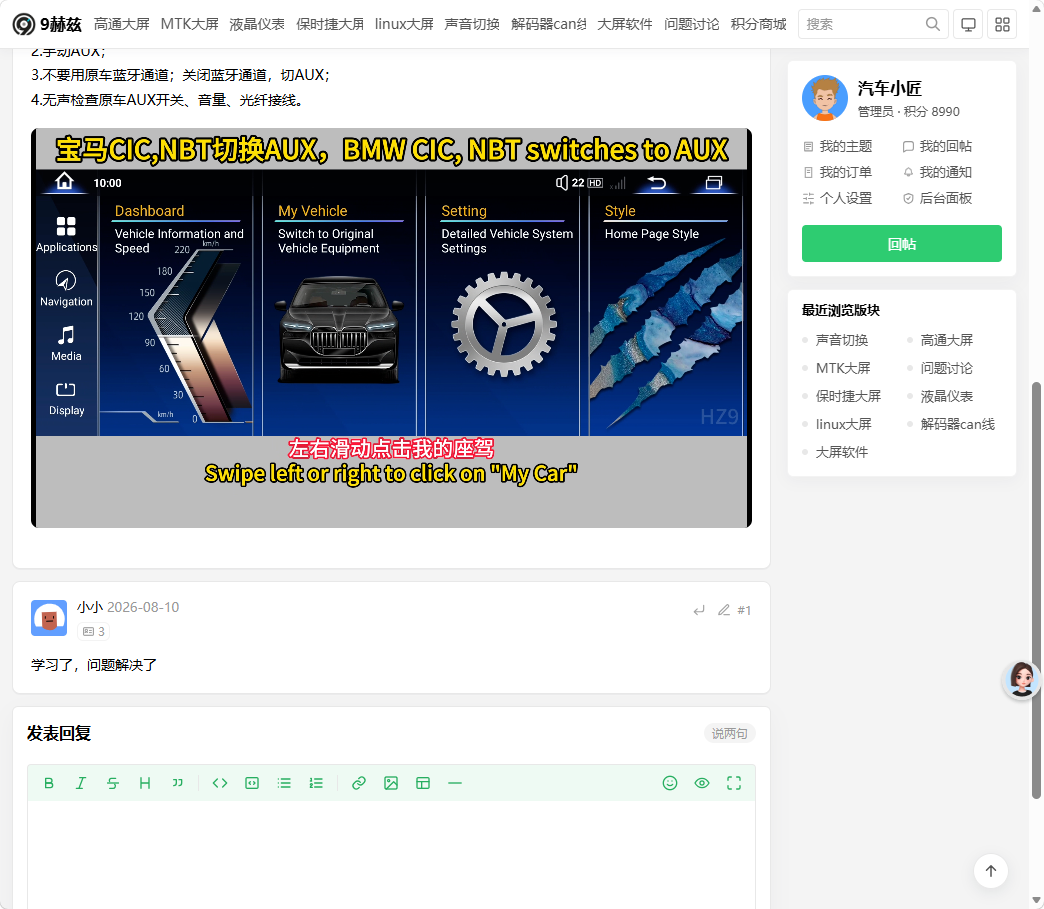The image size is (1044, 909).
Task: Insert horizontal rule in reply editor
Action: [x=455, y=783]
